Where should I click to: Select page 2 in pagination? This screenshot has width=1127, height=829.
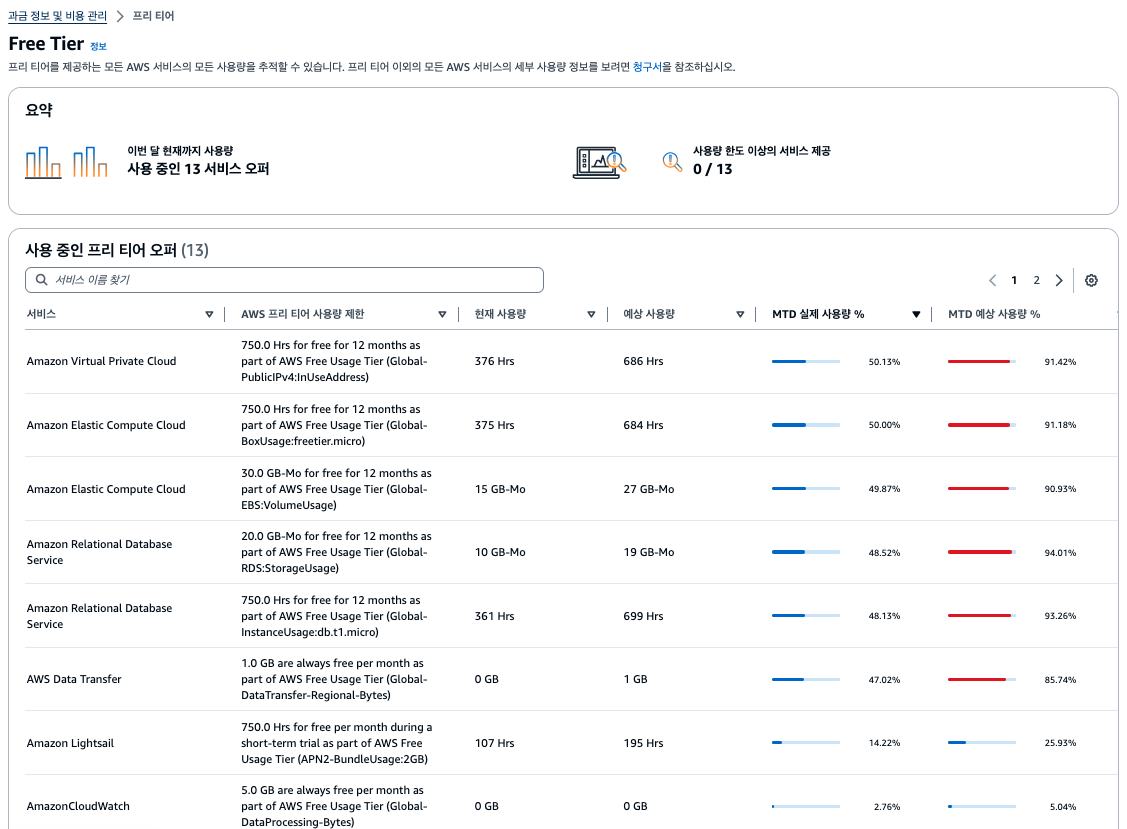1036,280
